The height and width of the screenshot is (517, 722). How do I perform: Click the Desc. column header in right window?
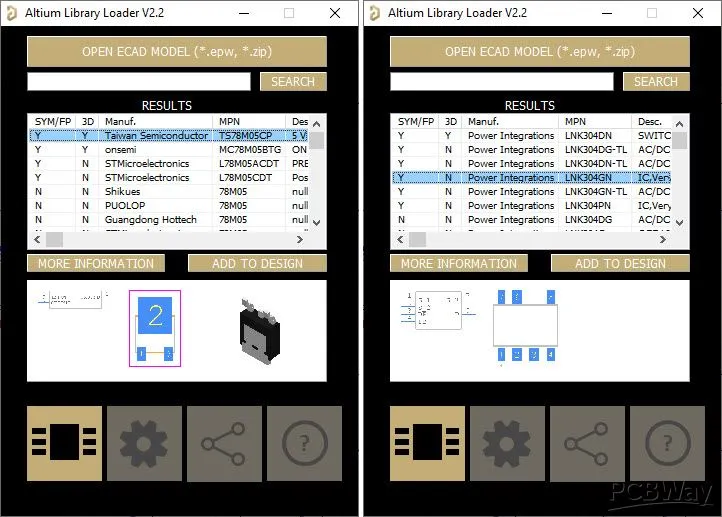click(651, 122)
